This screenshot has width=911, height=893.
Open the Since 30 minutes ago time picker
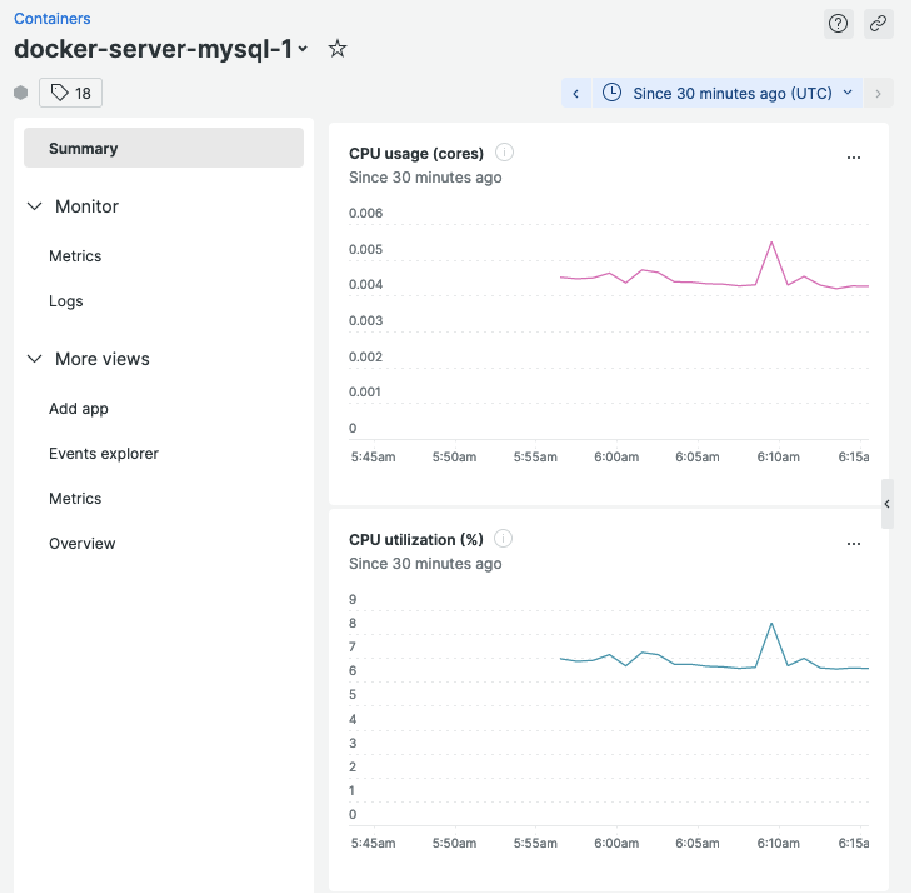(x=727, y=94)
